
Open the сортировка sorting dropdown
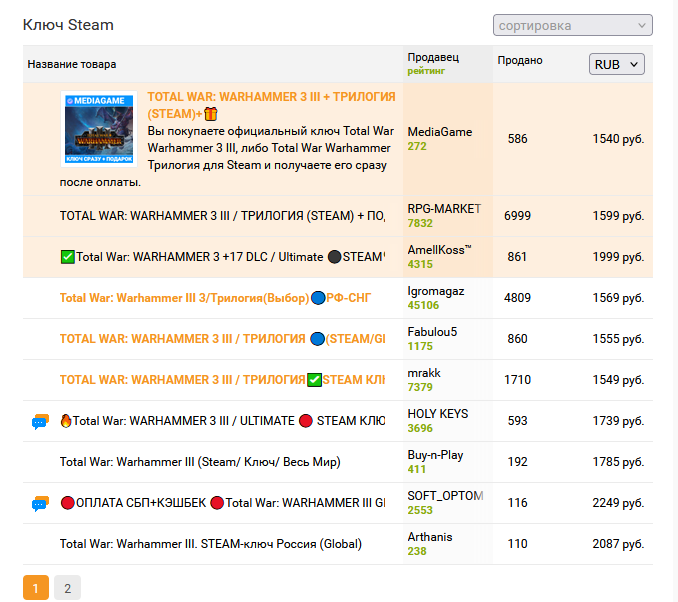[x=572, y=25]
